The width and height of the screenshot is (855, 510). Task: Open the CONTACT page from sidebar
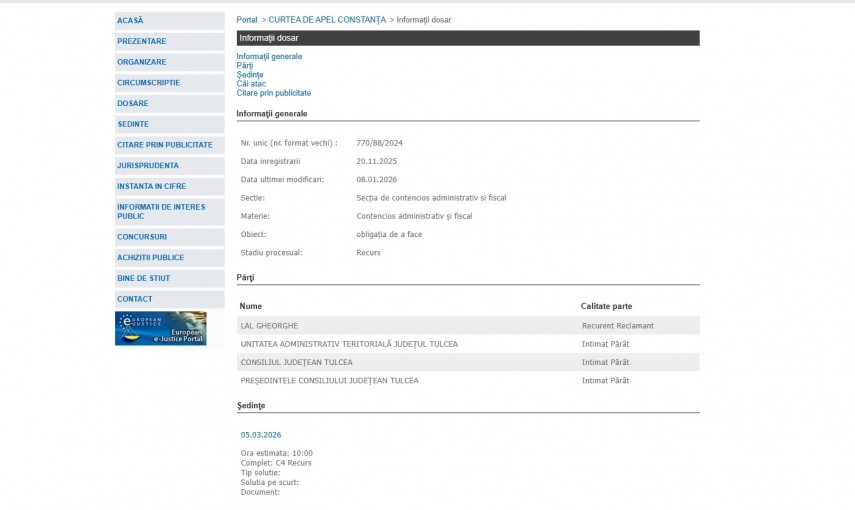[135, 299]
